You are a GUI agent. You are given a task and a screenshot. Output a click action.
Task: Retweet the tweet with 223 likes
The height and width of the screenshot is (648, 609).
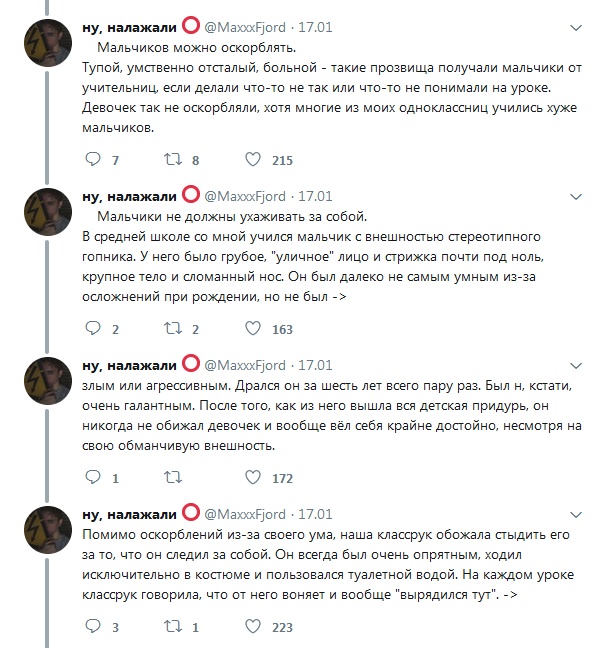173,627
